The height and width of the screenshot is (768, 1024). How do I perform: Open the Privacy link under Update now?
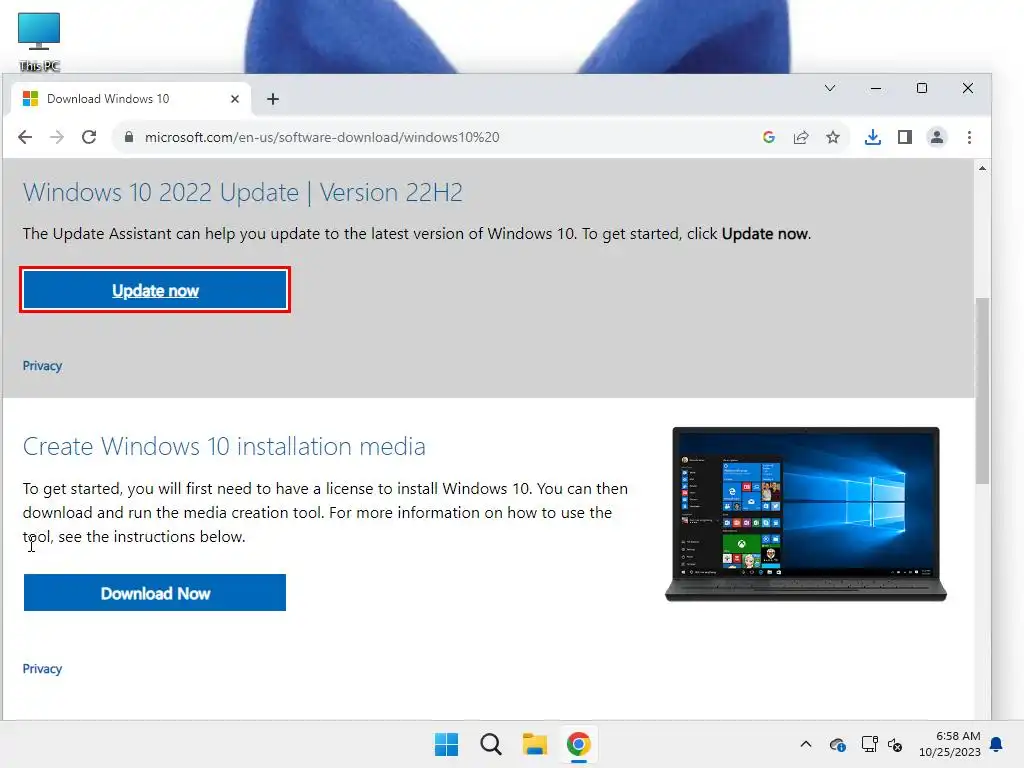point(42,366)
